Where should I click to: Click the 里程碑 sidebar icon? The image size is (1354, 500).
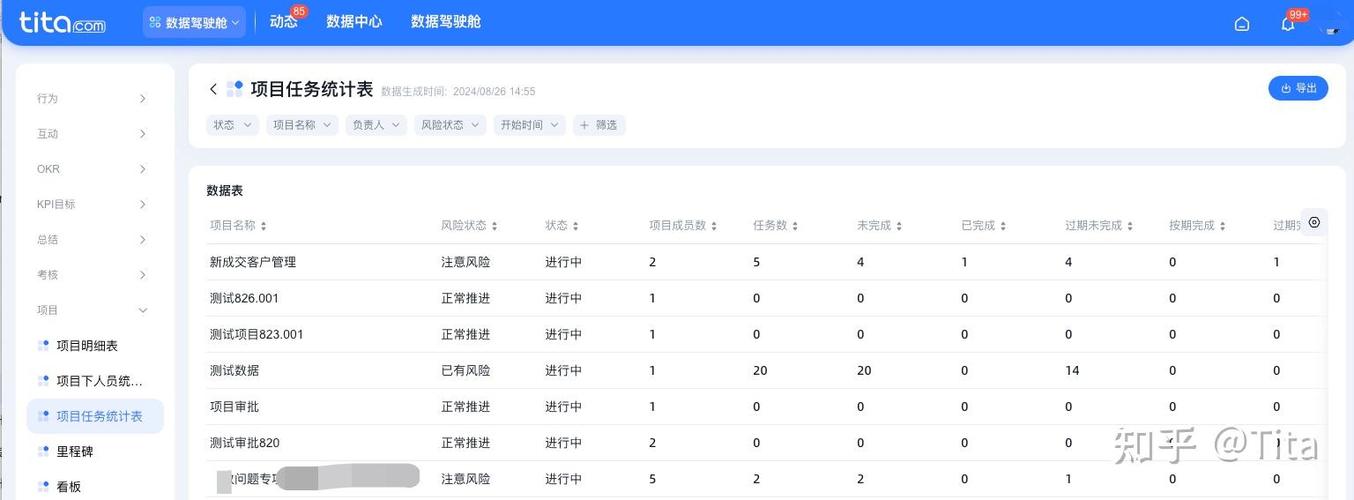tap(43, 452)
